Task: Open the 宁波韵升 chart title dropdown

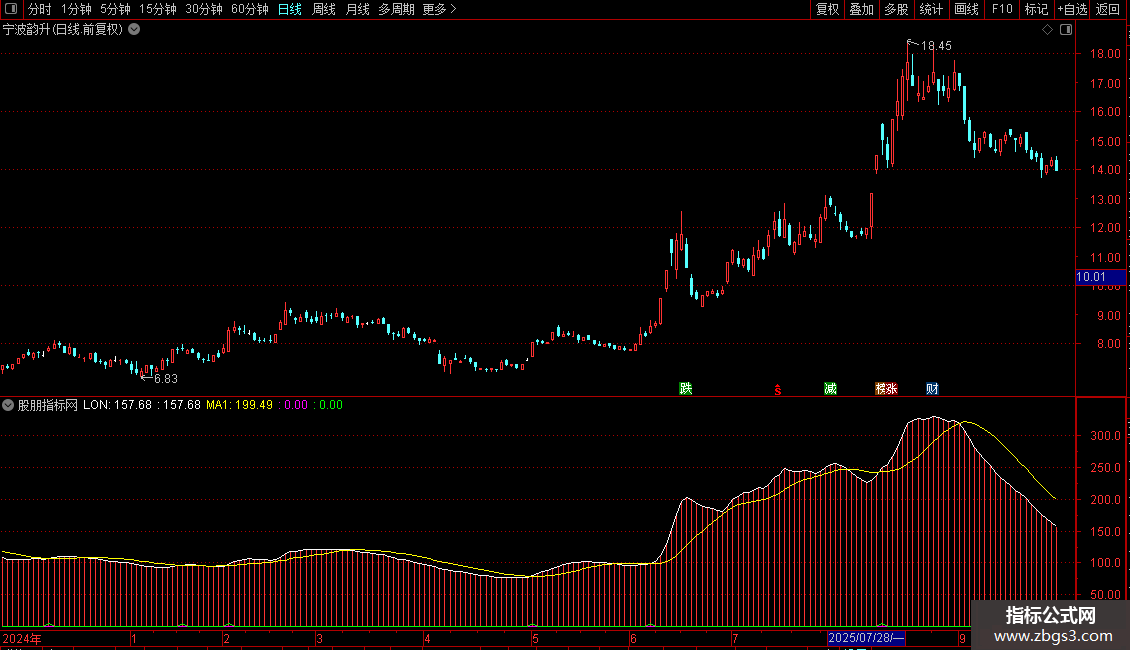Action: click(x=134, y=29)
